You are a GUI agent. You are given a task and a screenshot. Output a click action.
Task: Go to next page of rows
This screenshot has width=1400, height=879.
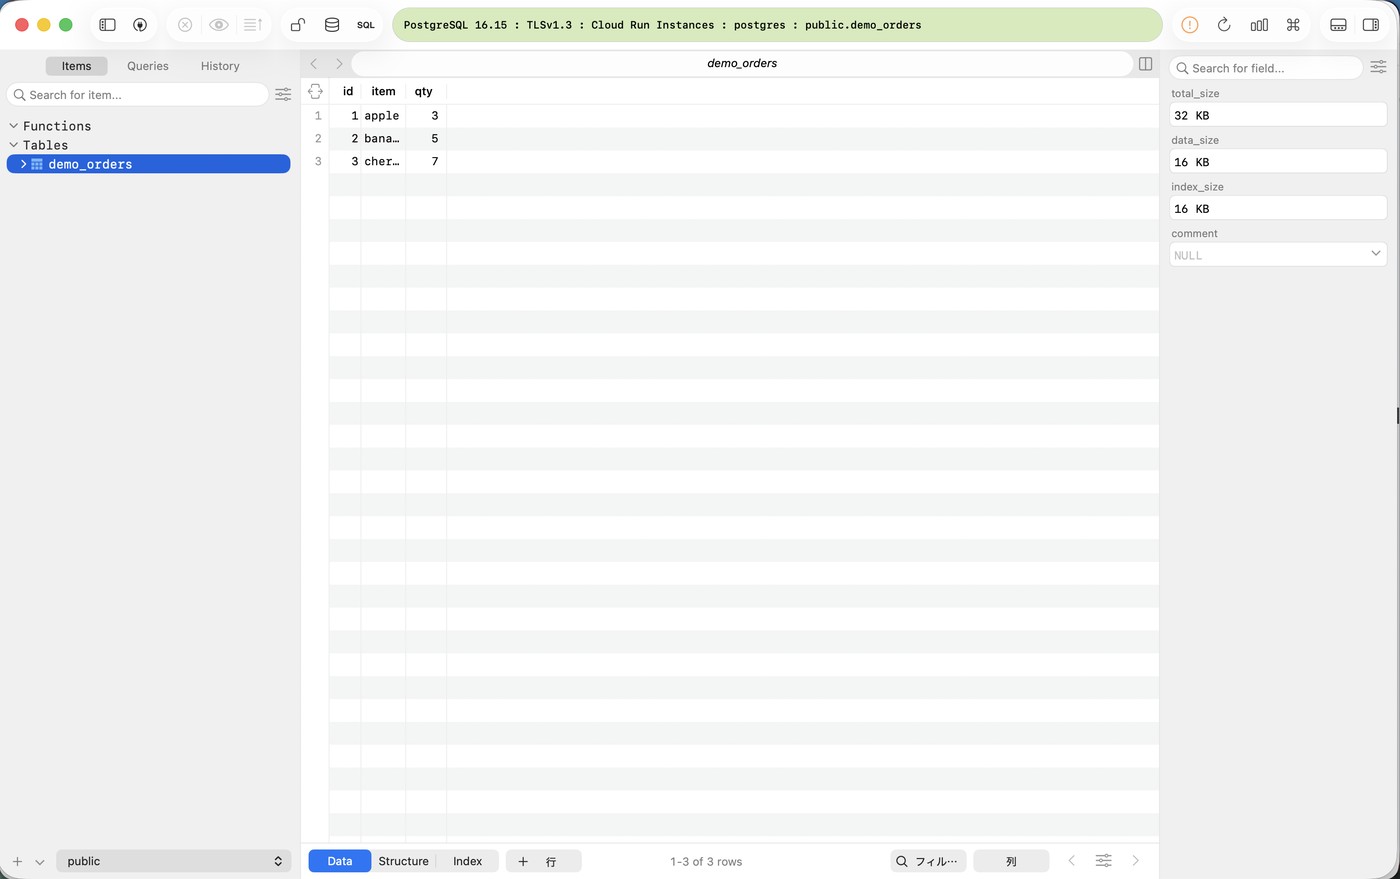click(1136, 861)
